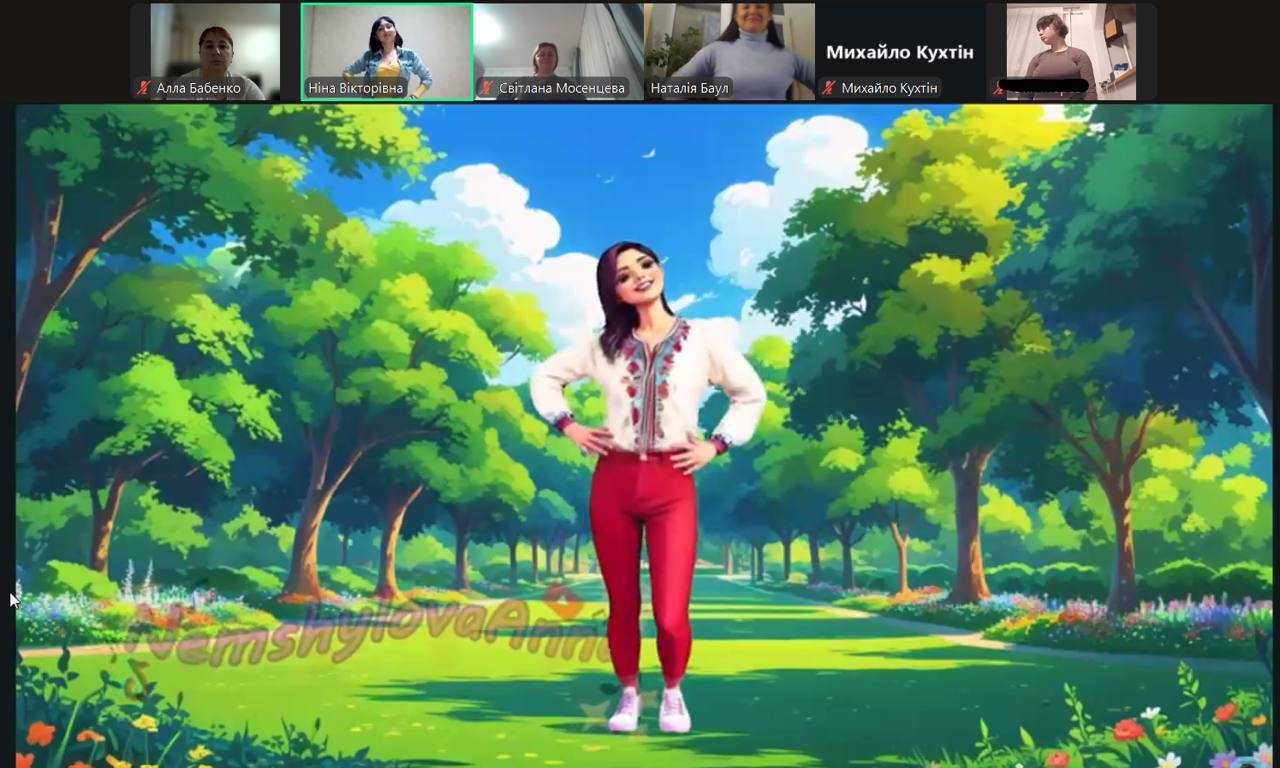Click the large Михайло Кухтін camera-off name
The image size is (1280, 768).
point(899,52)
